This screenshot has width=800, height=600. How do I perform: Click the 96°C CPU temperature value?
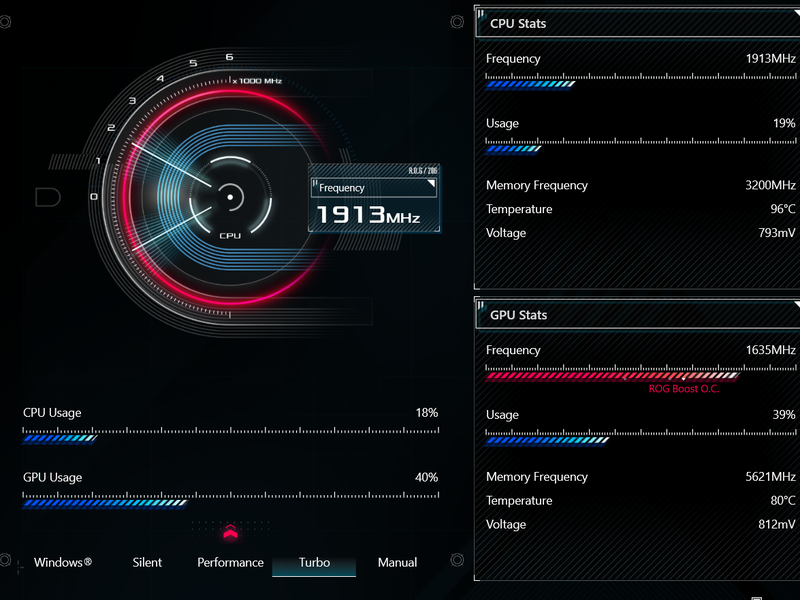[783, 209]
